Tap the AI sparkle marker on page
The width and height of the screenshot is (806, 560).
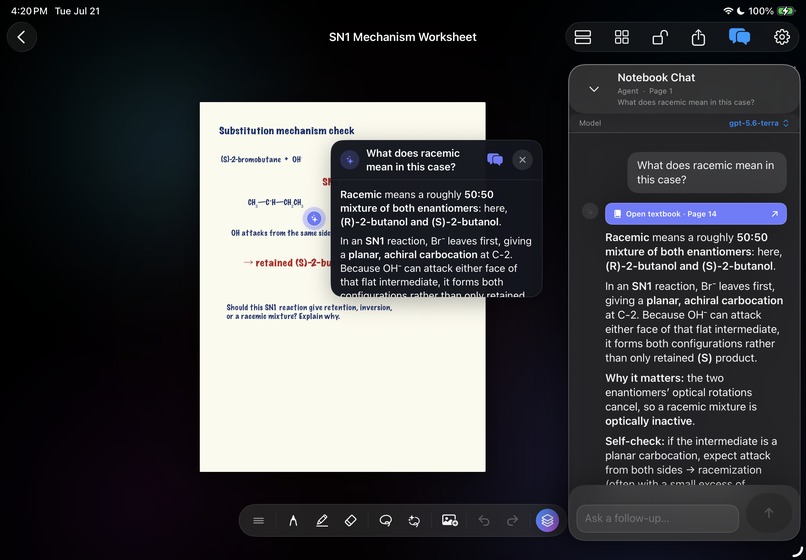[314, 219]
